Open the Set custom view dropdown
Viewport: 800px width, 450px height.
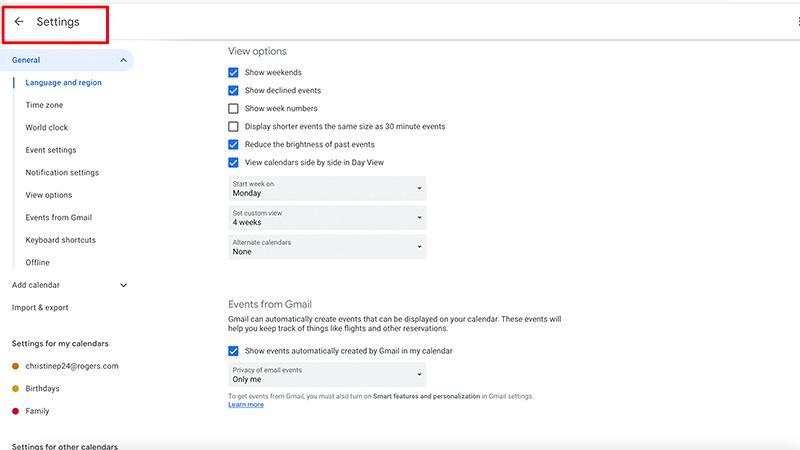[x=327, y=217]
